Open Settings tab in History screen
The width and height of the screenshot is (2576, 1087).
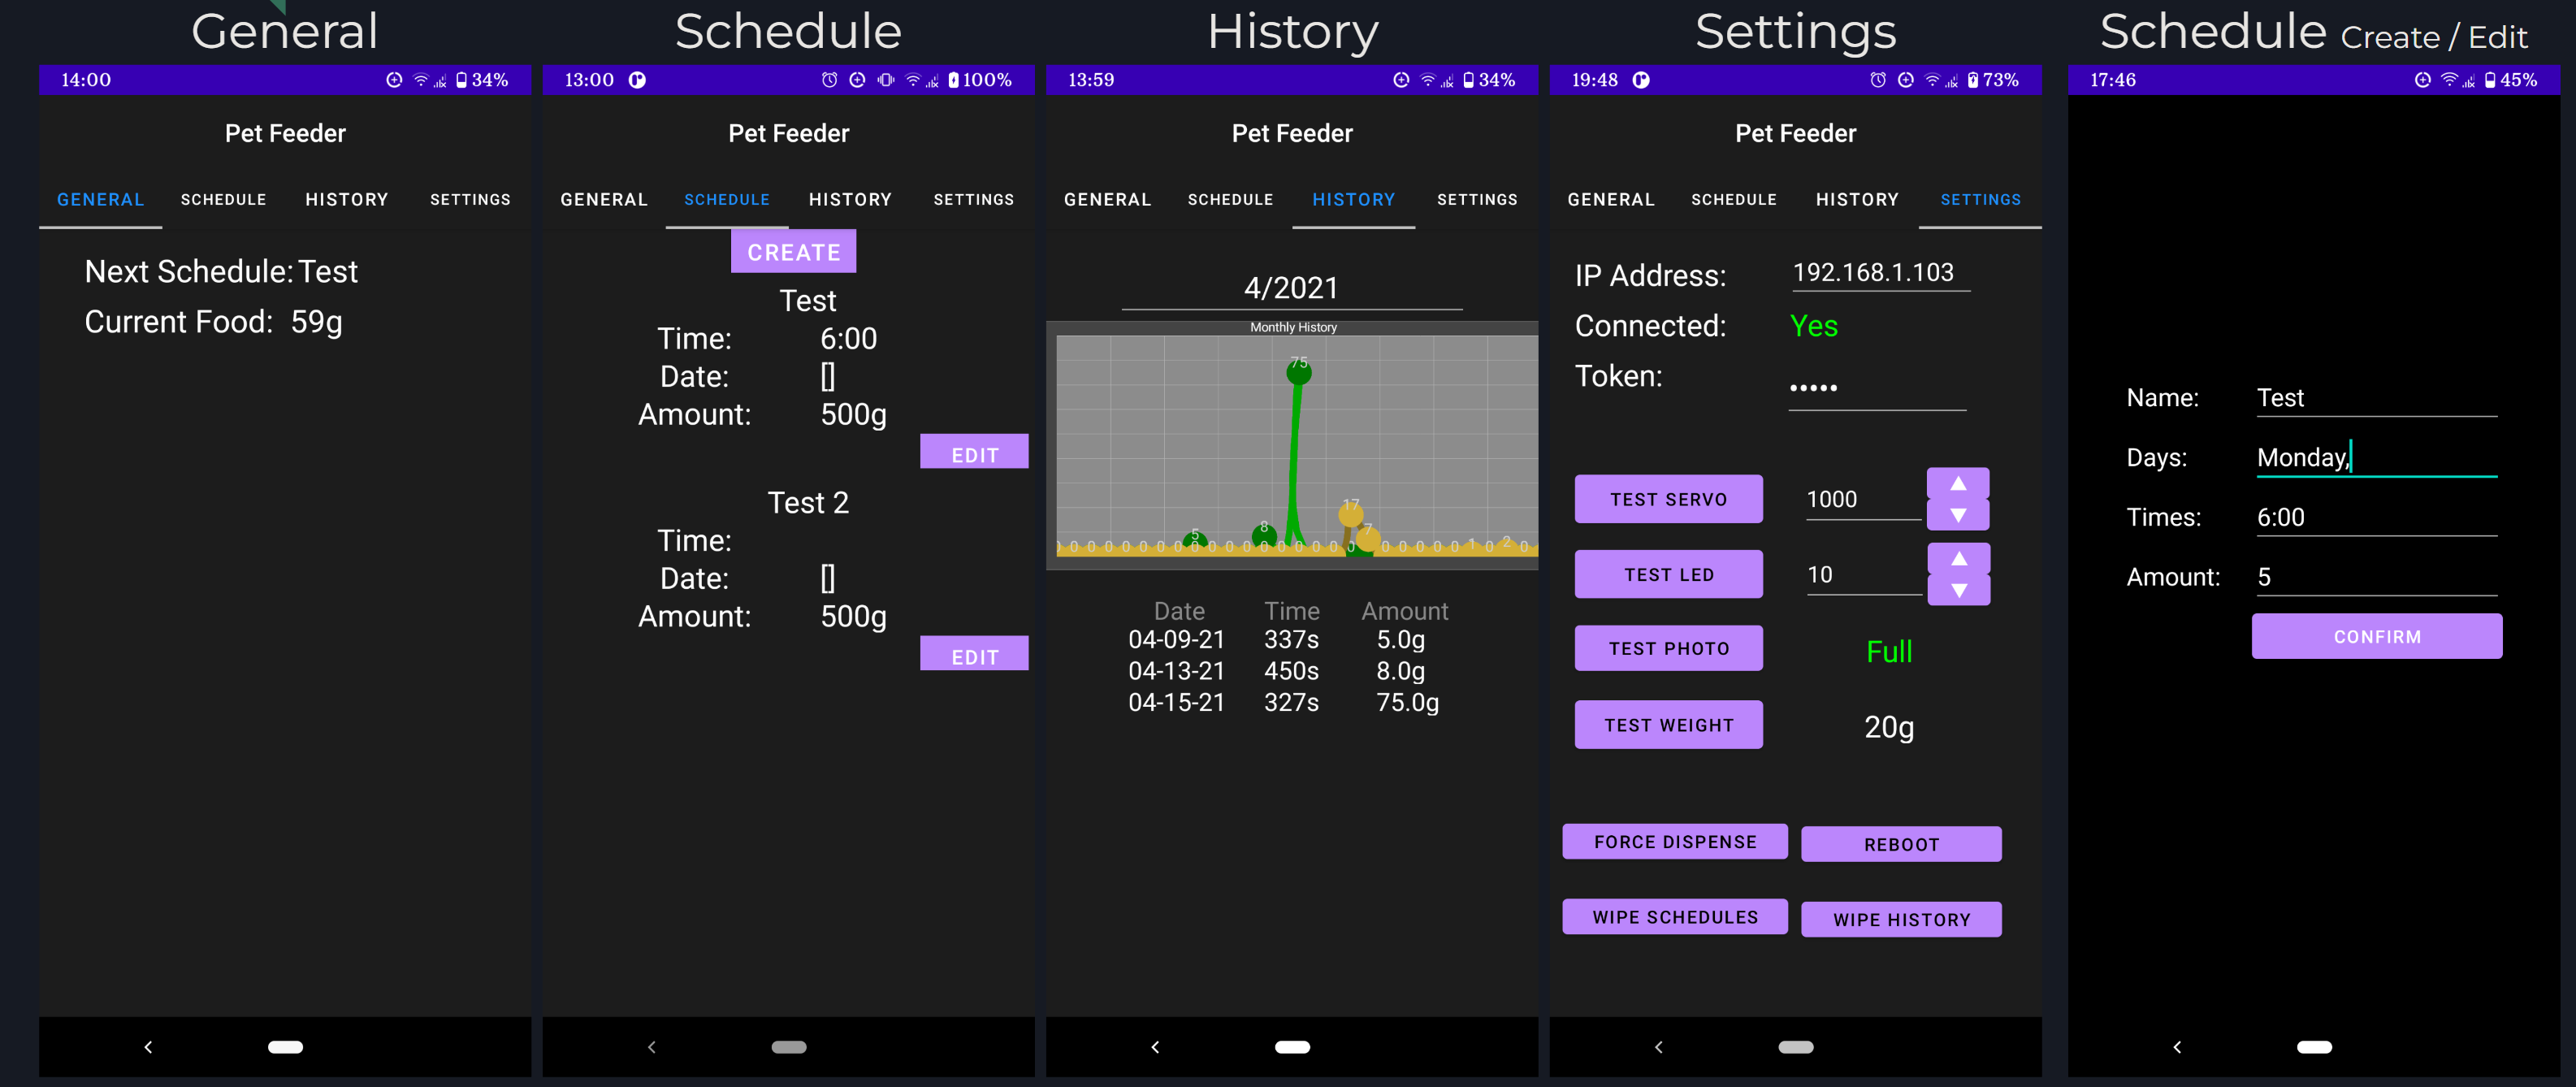click(x=1476, y=200)
